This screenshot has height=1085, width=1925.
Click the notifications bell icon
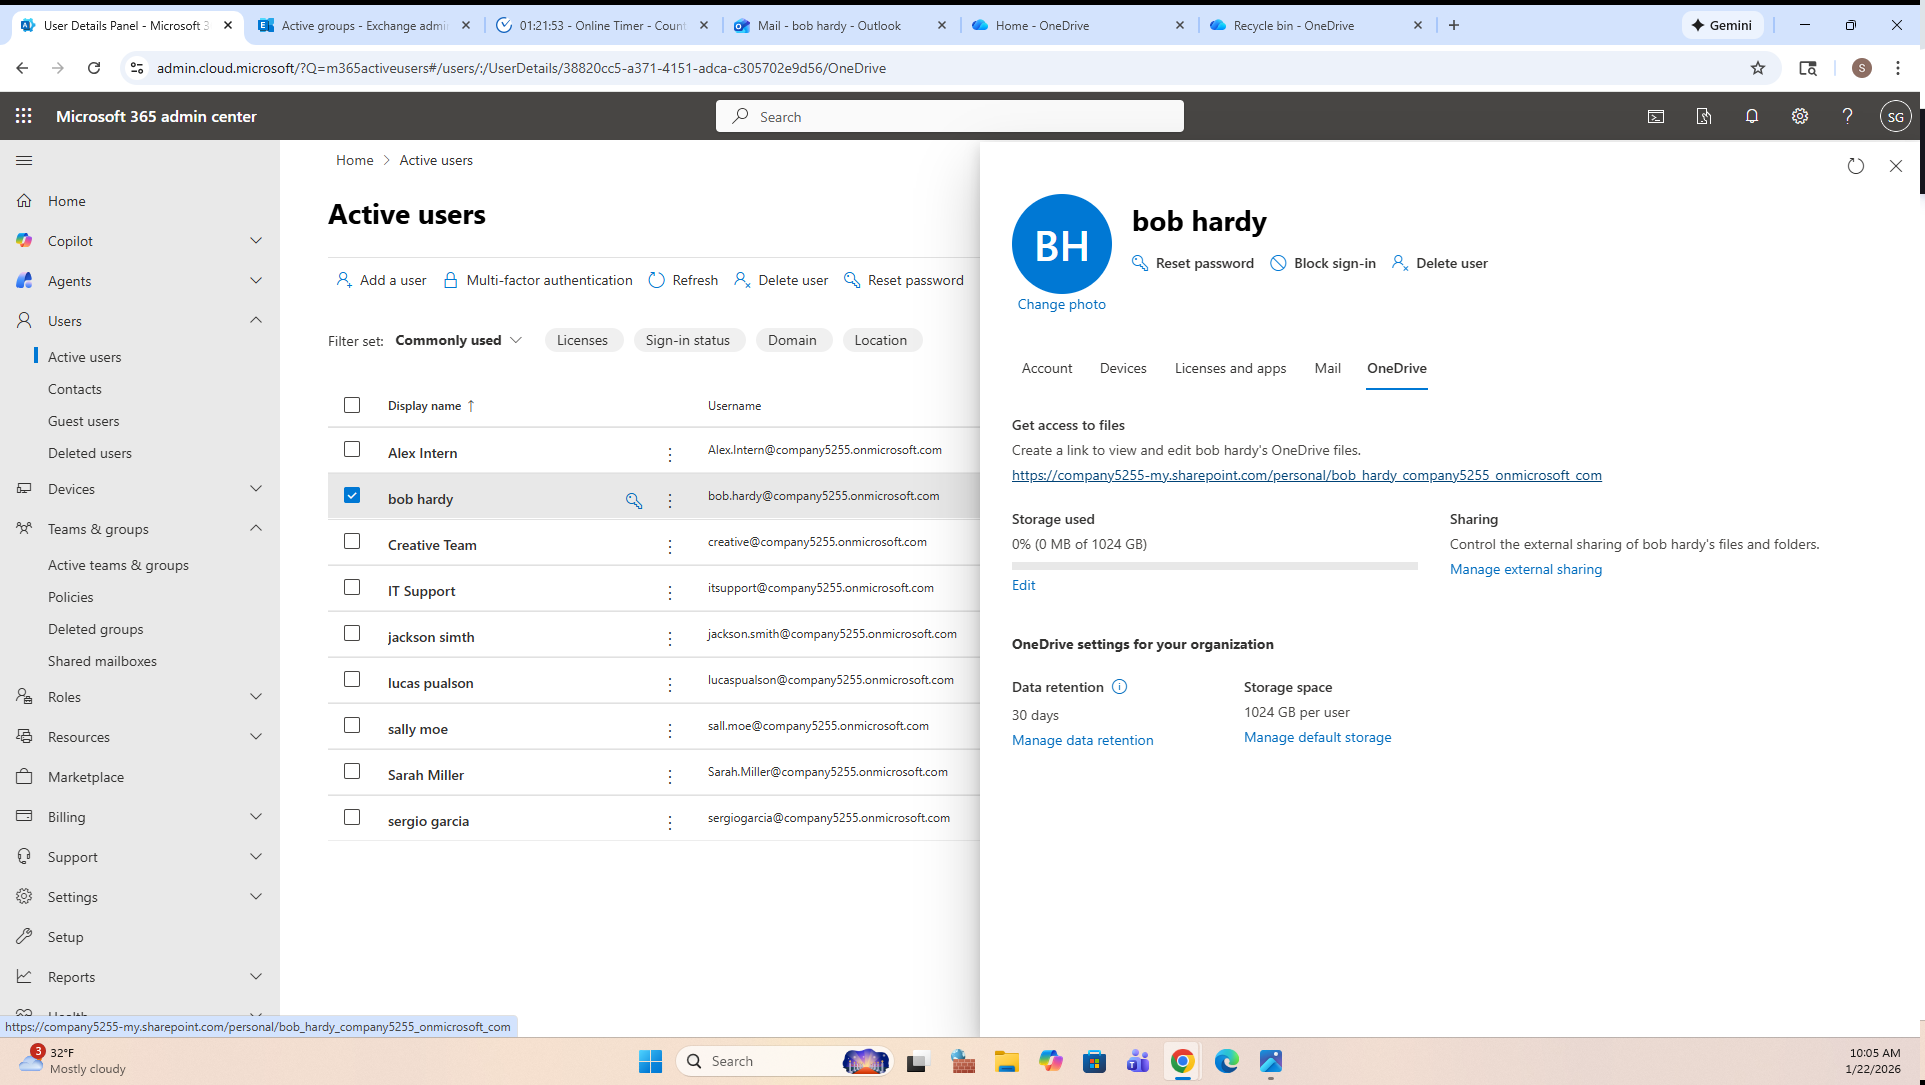[1751, 116]
